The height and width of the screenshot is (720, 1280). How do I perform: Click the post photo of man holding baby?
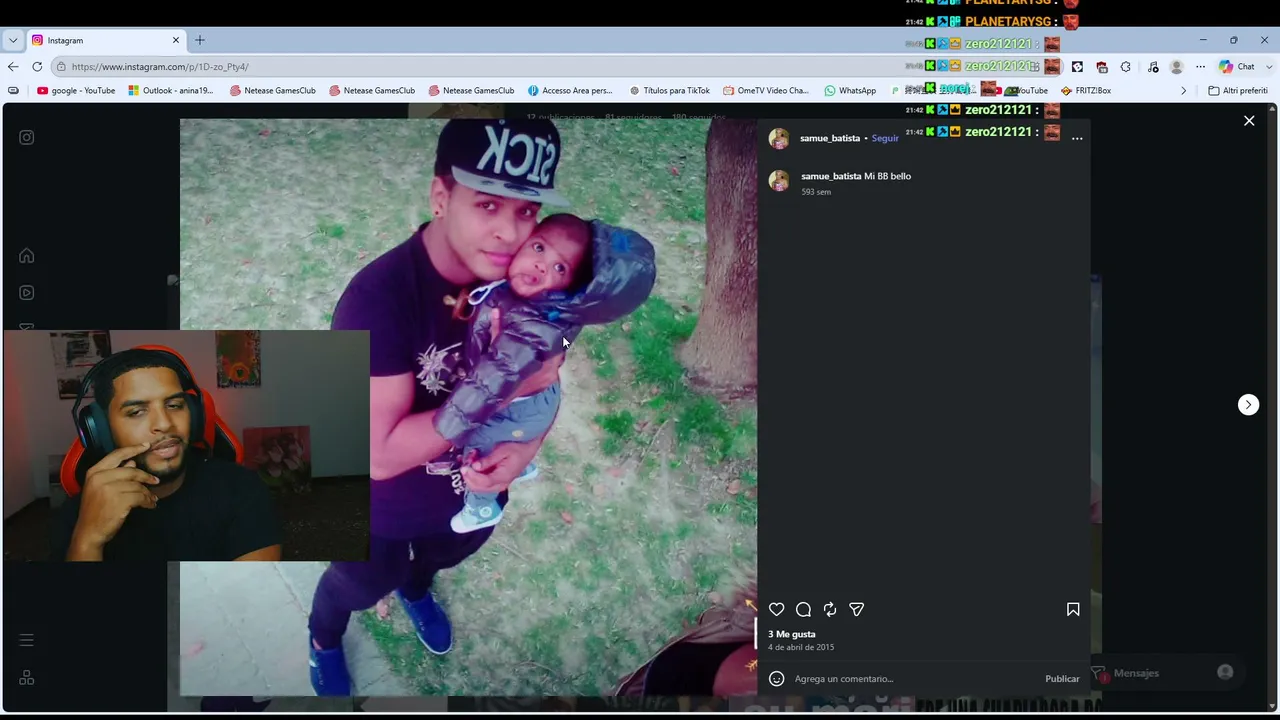tap(468, 406)
